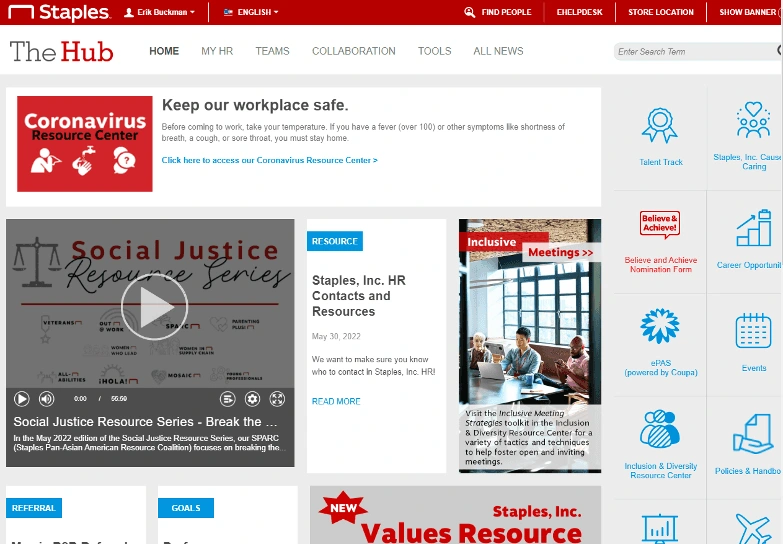
Task: Open the Believe and Achieve Nomination Form icon
Action: [x=660, y=223]
